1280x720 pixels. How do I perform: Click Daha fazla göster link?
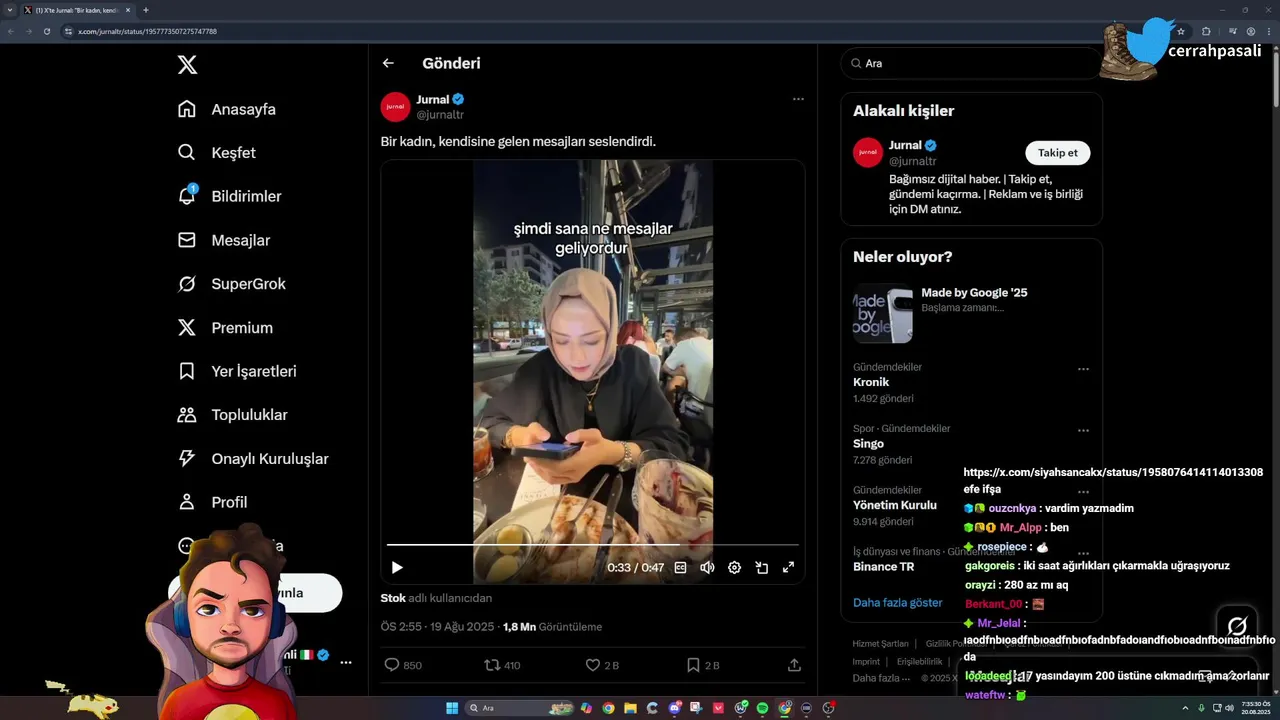tap(897, 603)
